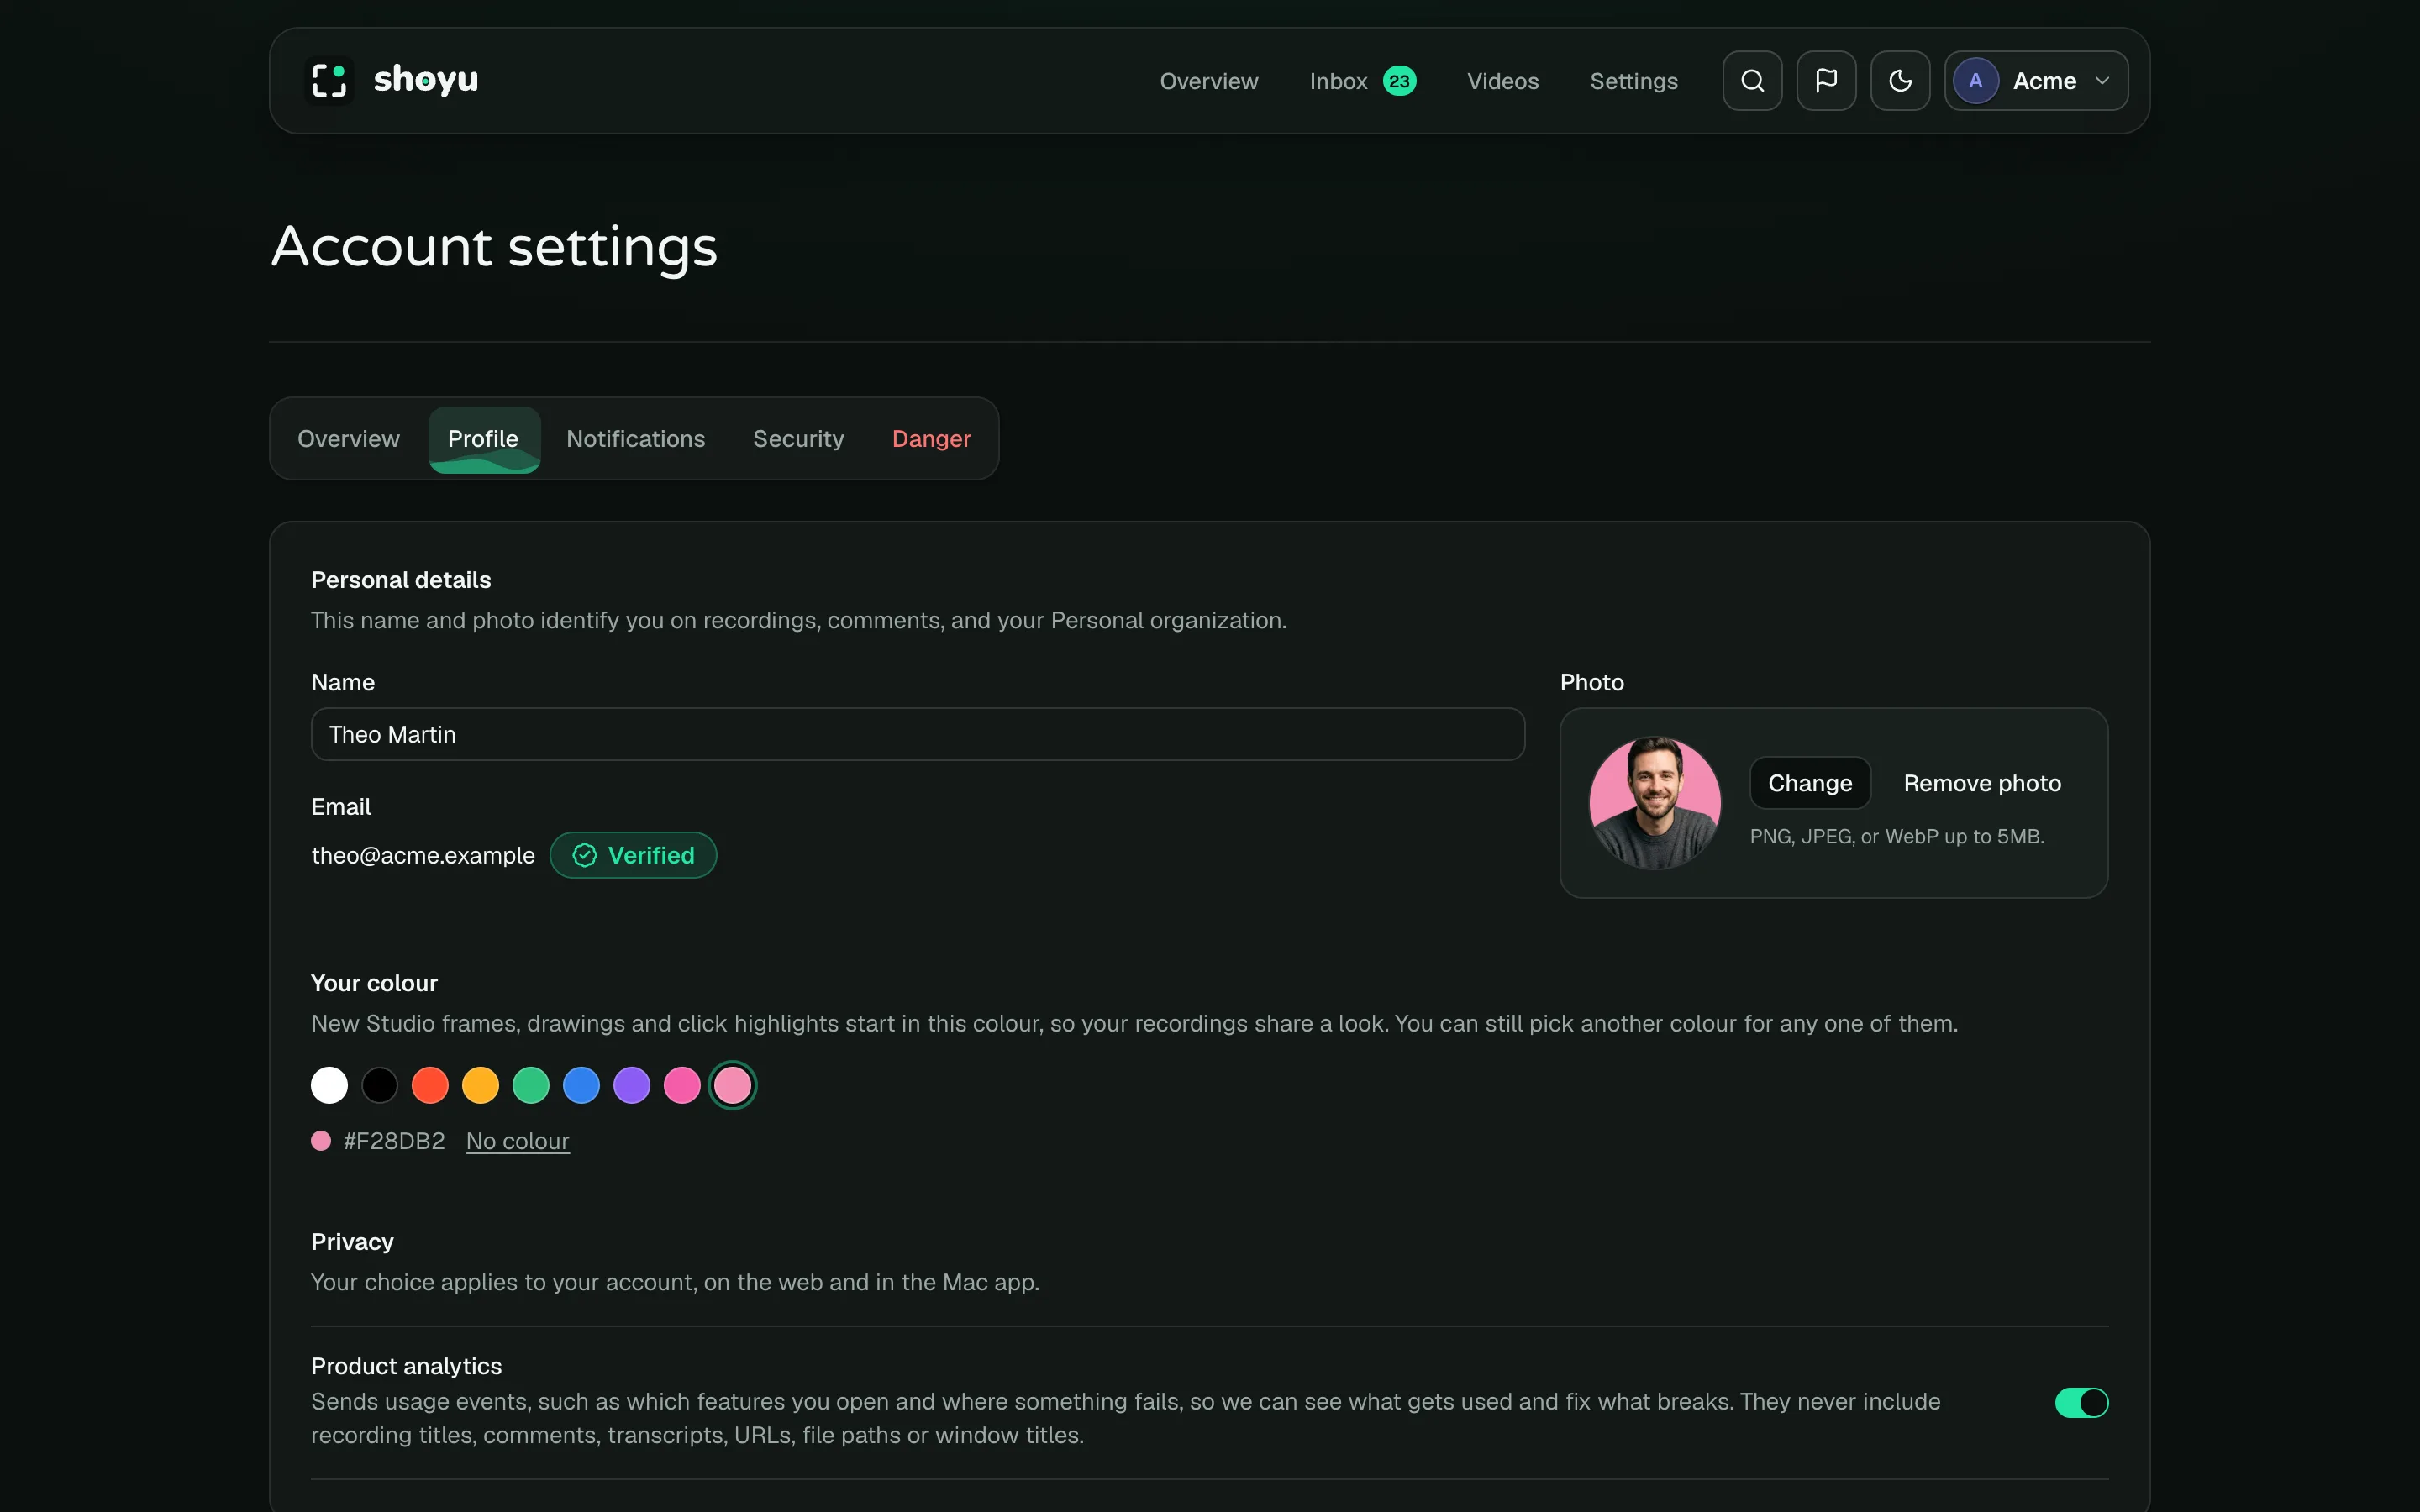Click the theo@acme.example email text
This screenshot has width=2420, height=1512.
click(x=423, y=855)
